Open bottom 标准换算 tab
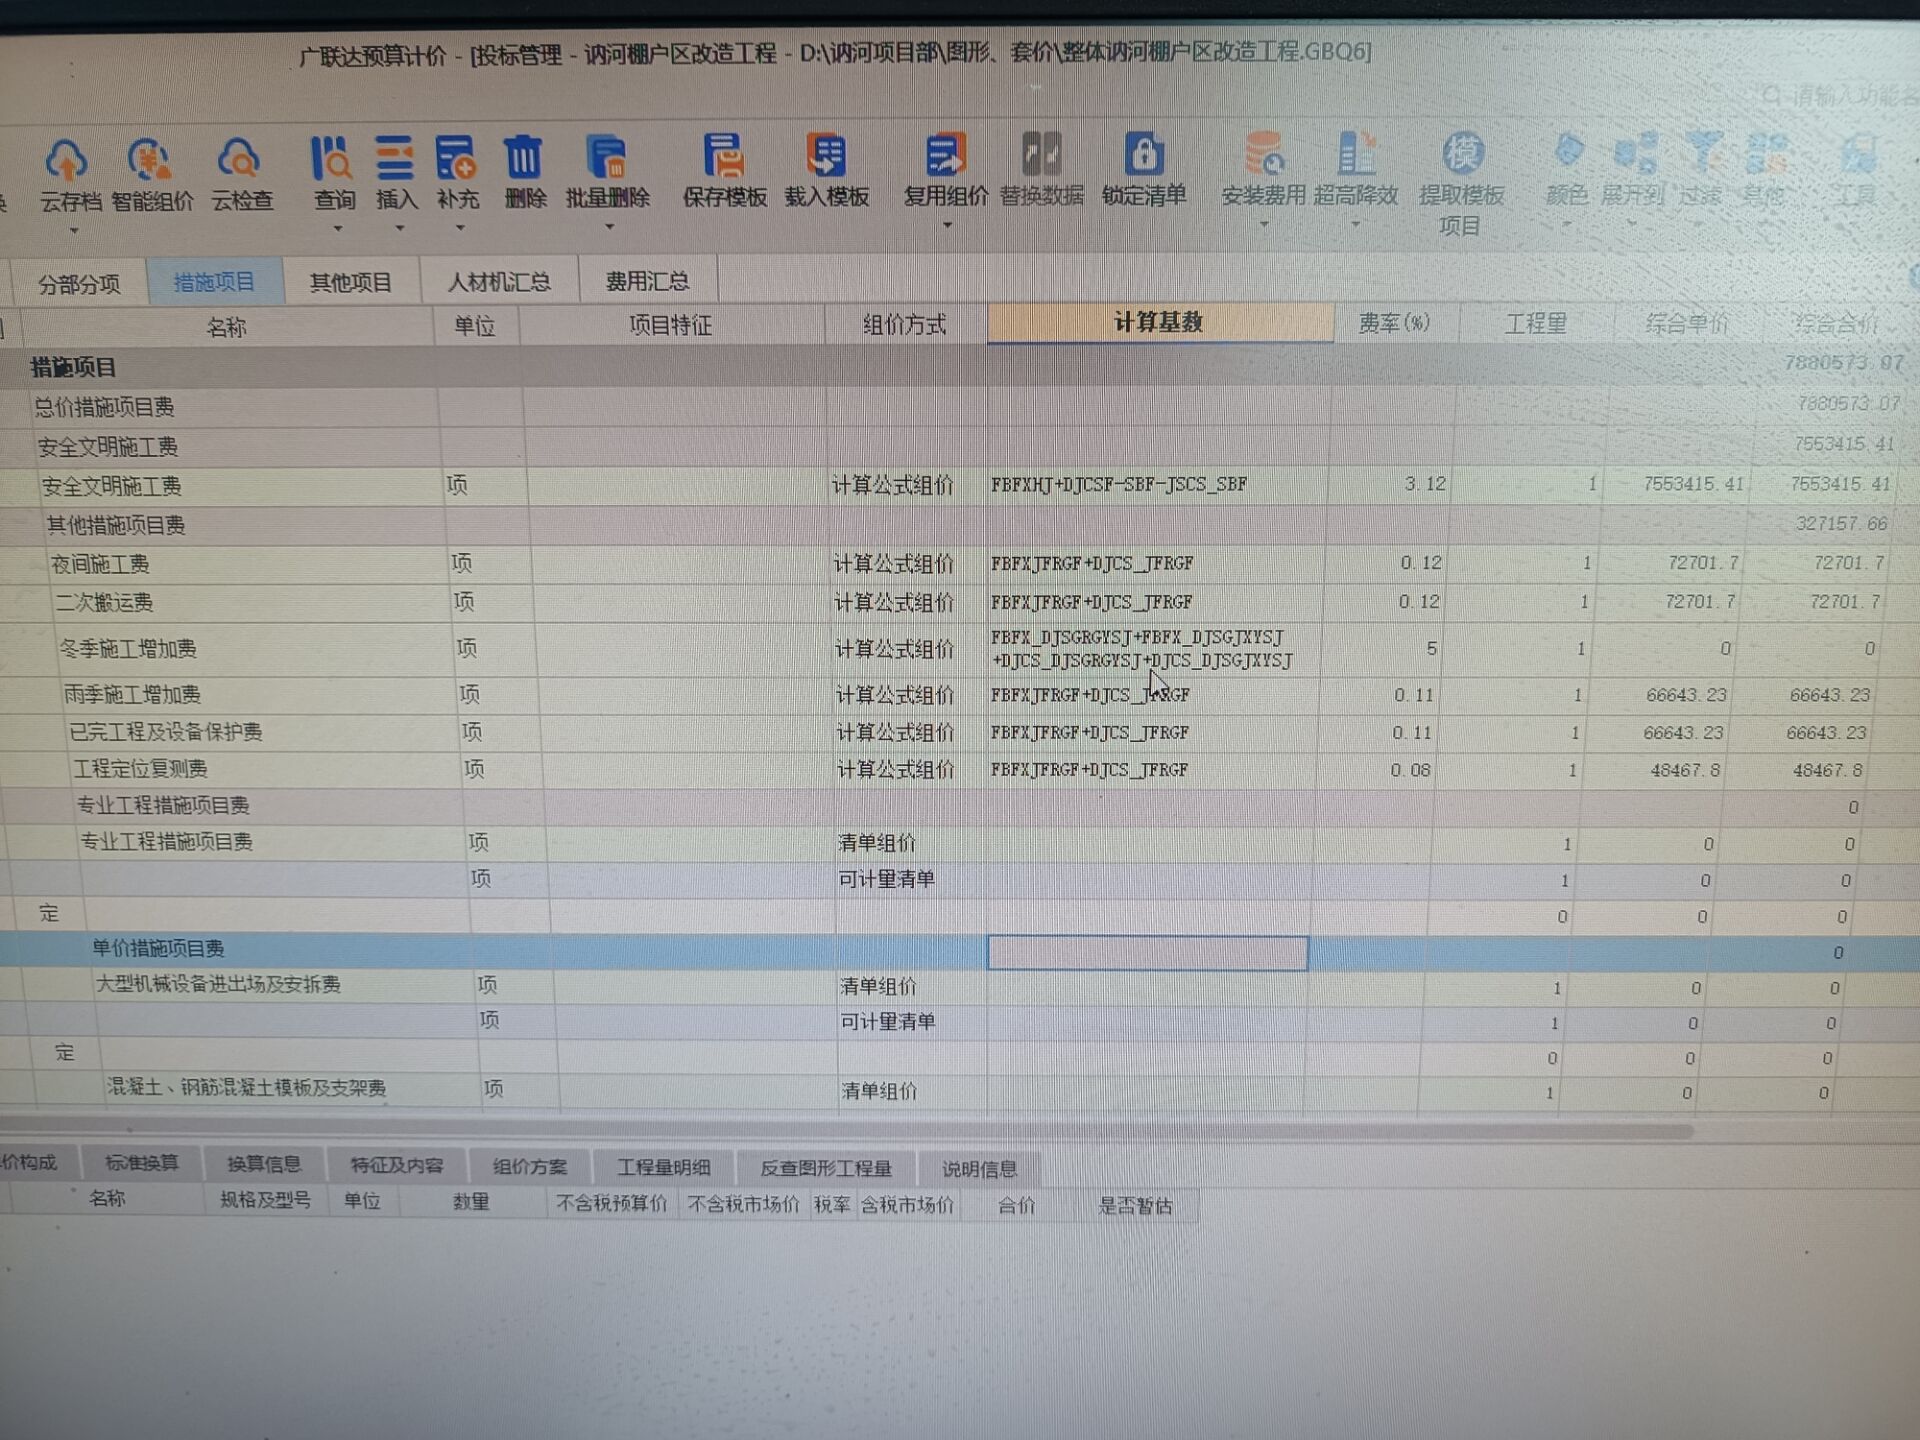This screenshot has width=1920, height=1440. coord(141,1163)
